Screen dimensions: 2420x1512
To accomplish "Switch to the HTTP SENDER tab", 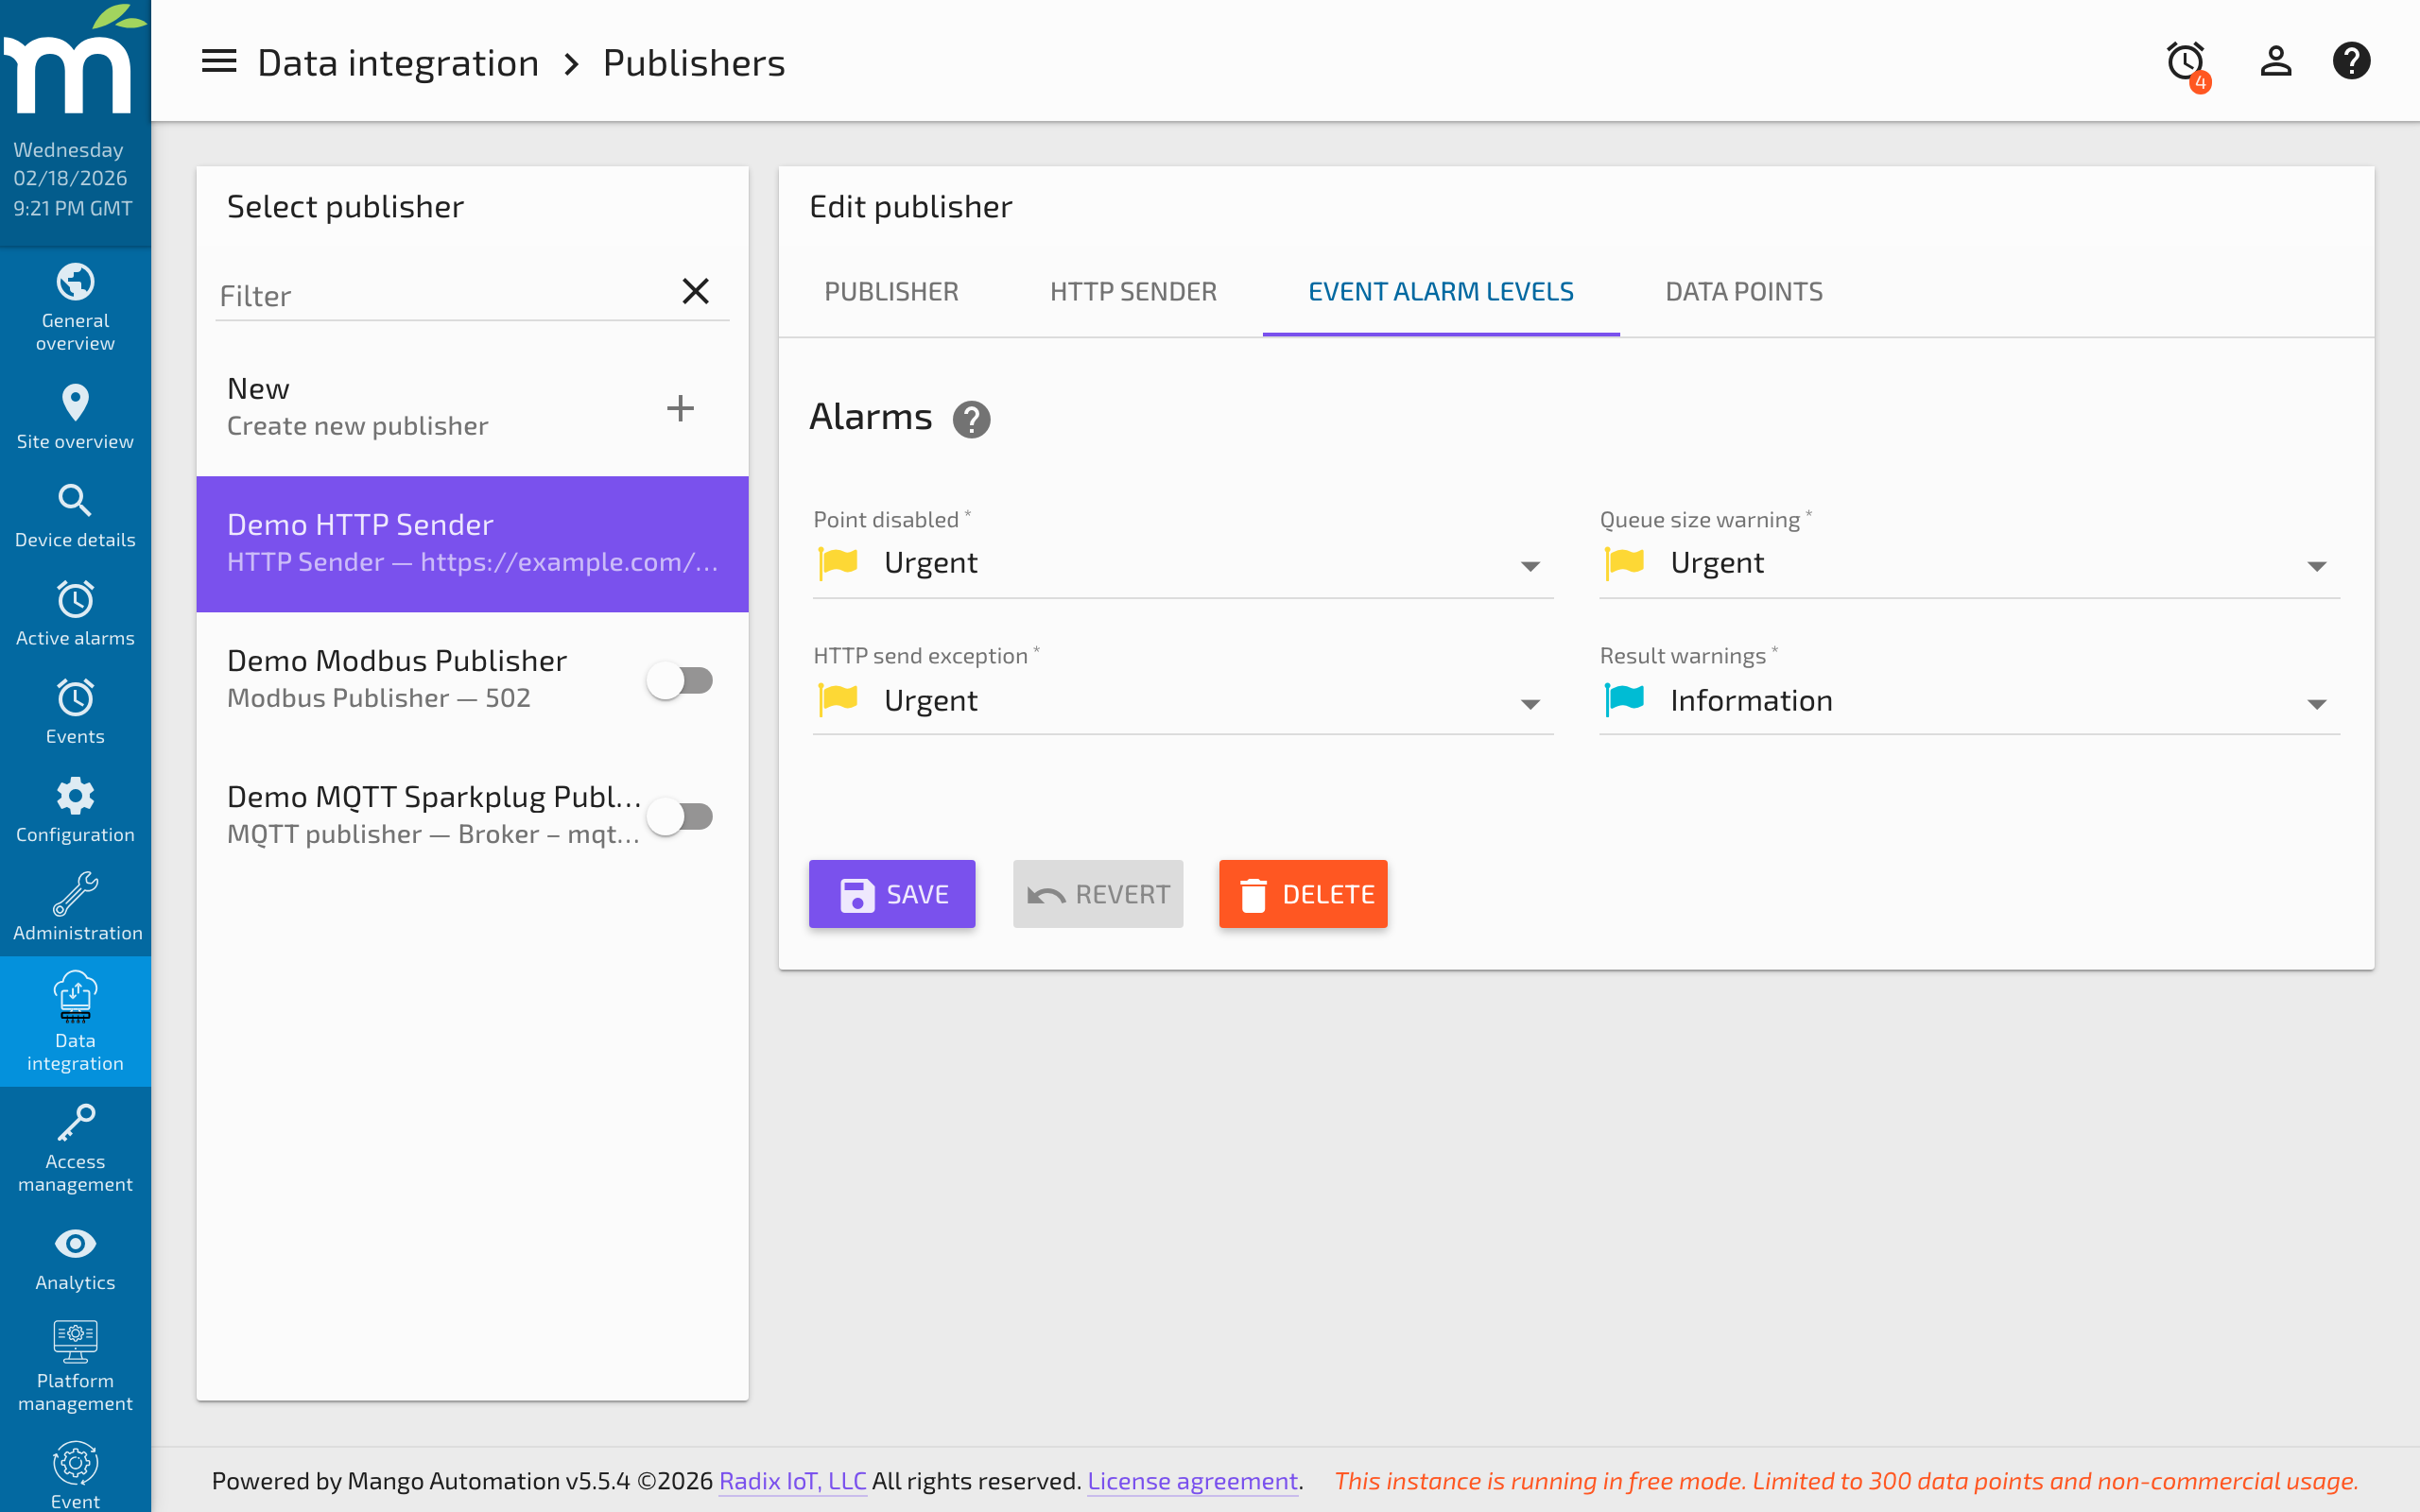I will (1133, 292).
